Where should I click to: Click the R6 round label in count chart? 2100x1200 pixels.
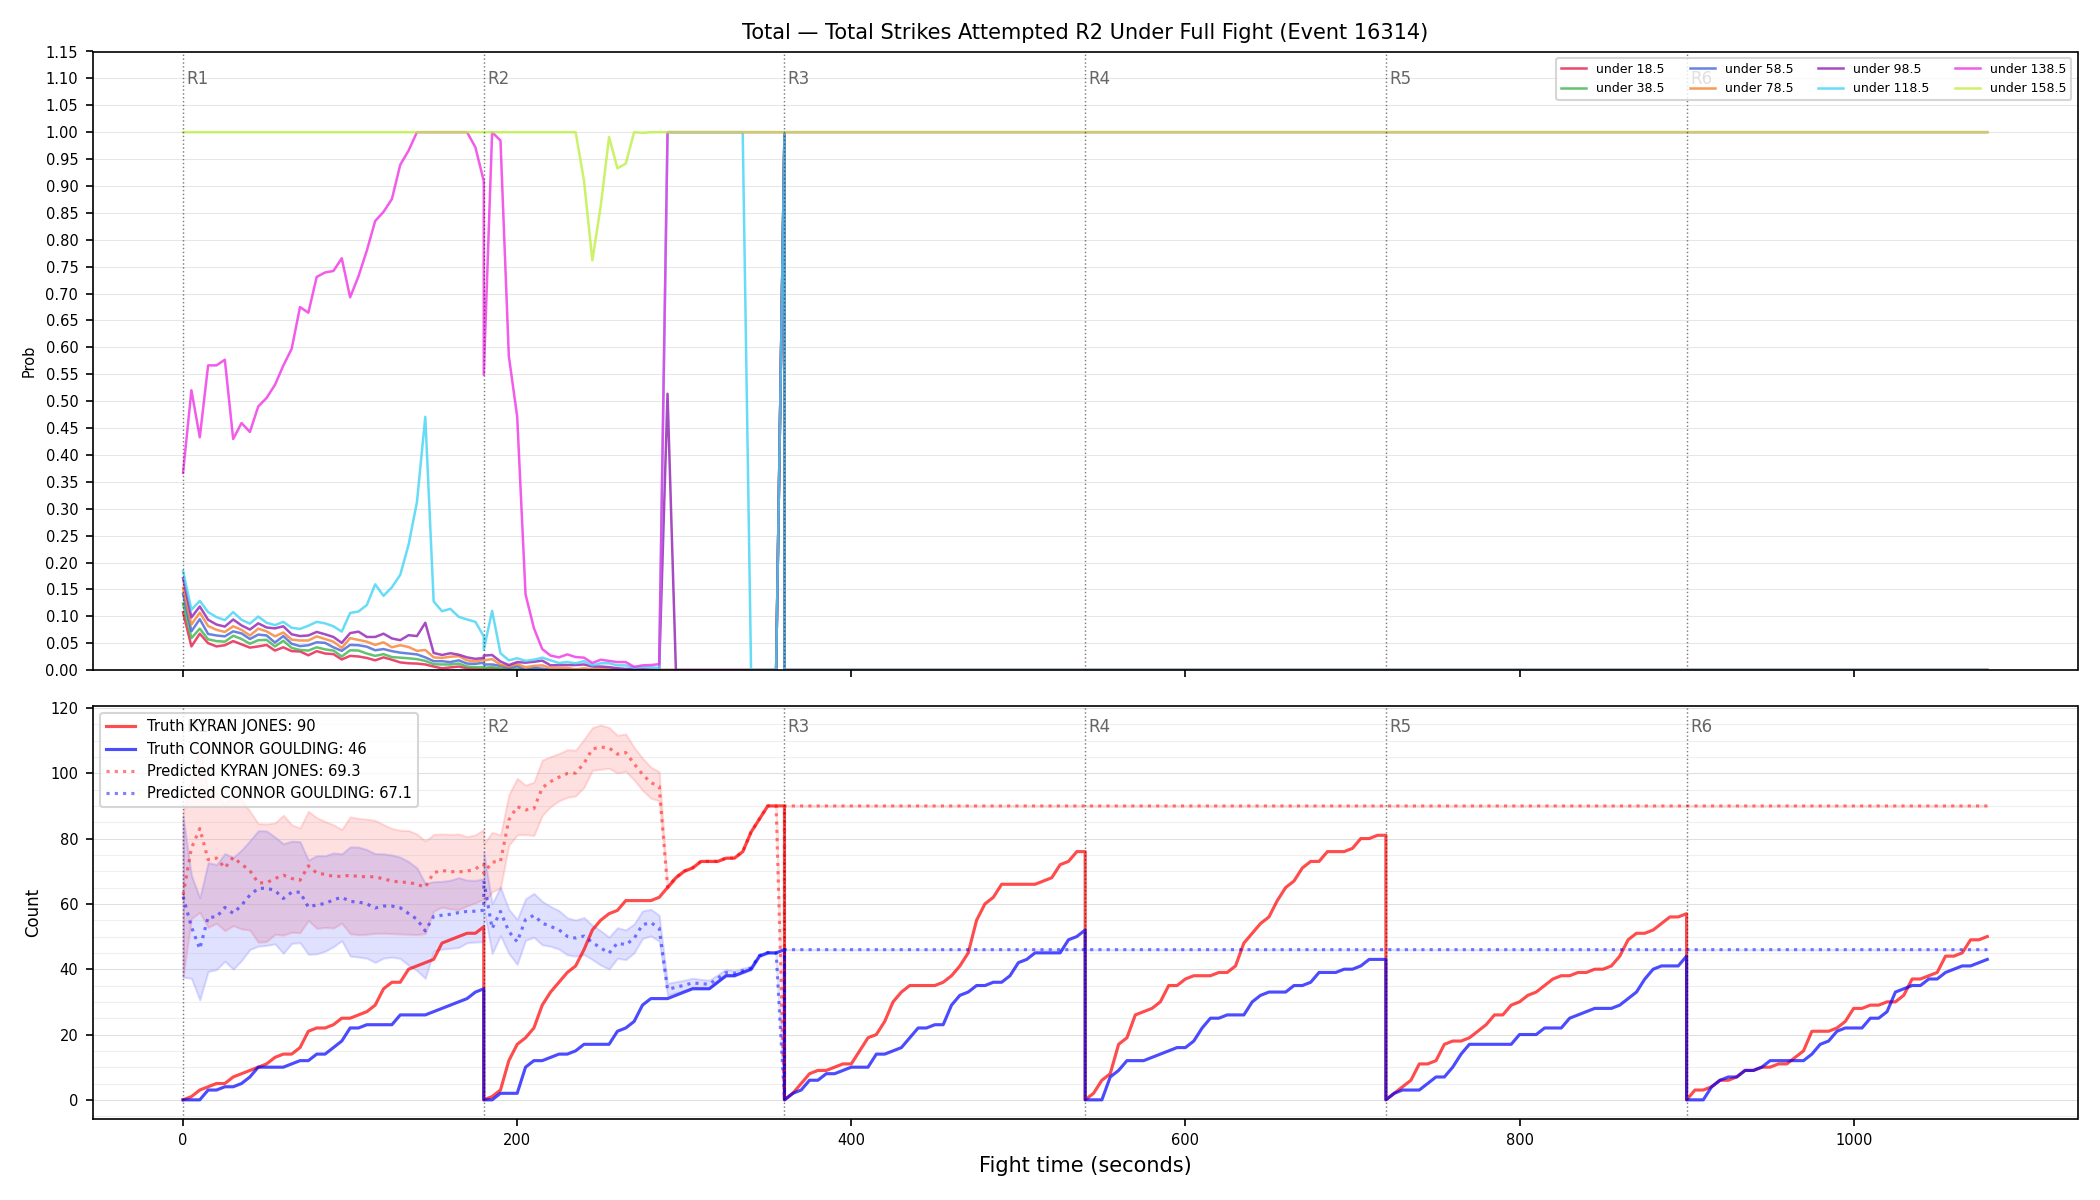click(1701, 726)
